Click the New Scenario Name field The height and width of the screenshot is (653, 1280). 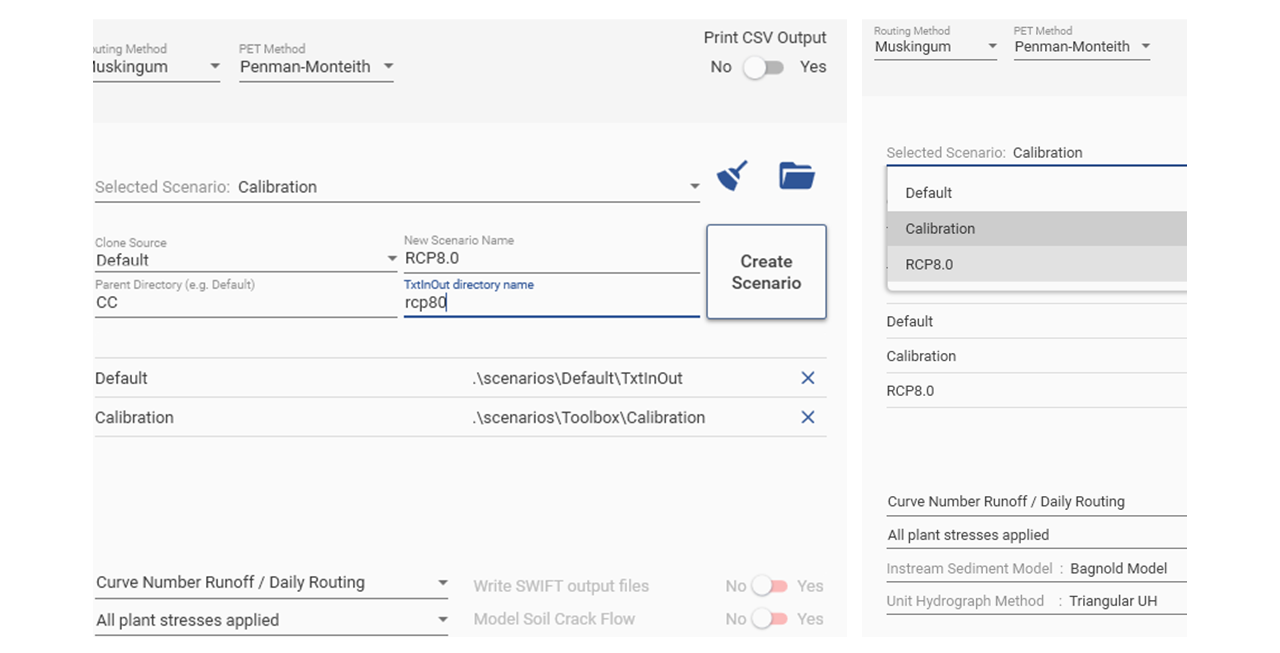(550, 259)
